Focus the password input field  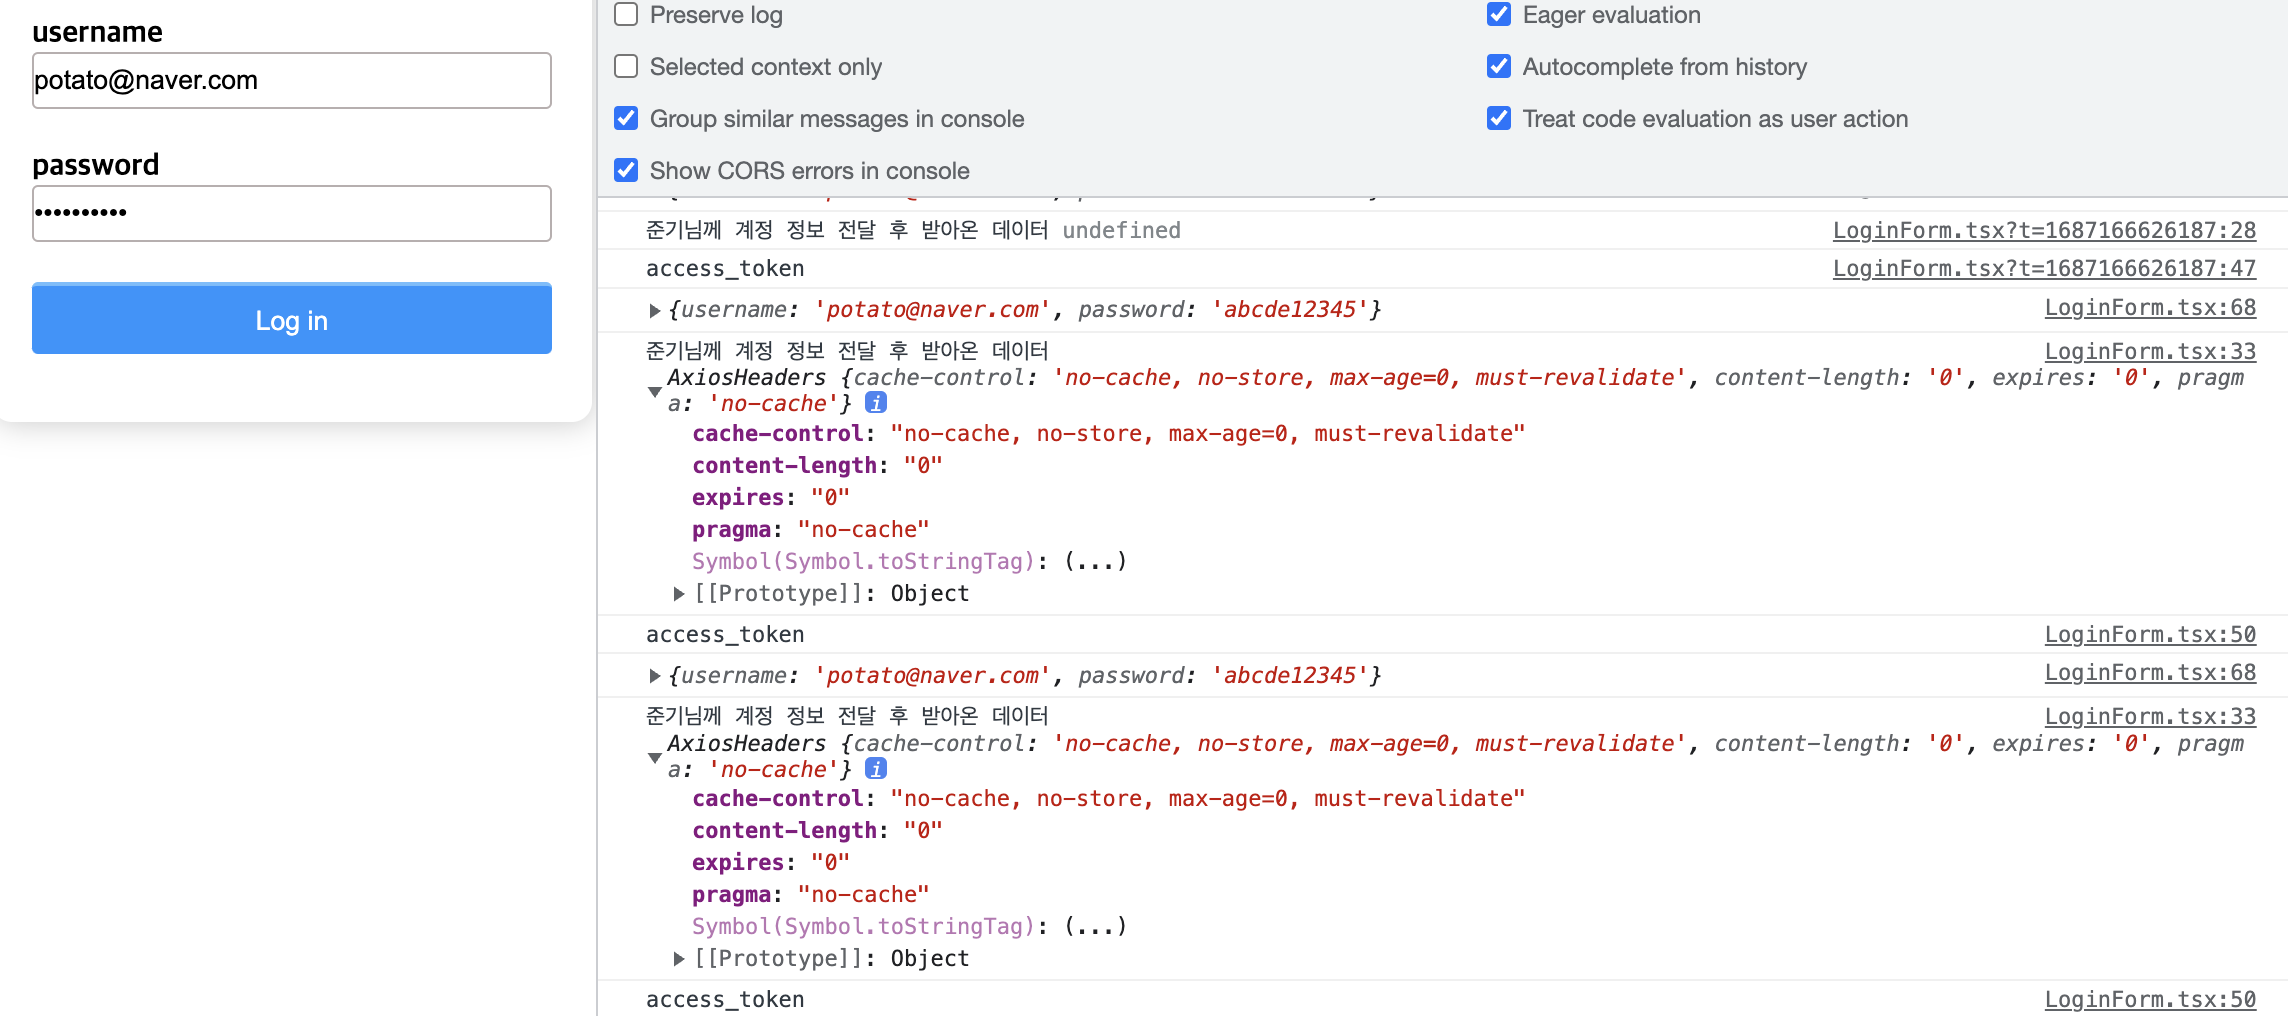click(292, 213)
